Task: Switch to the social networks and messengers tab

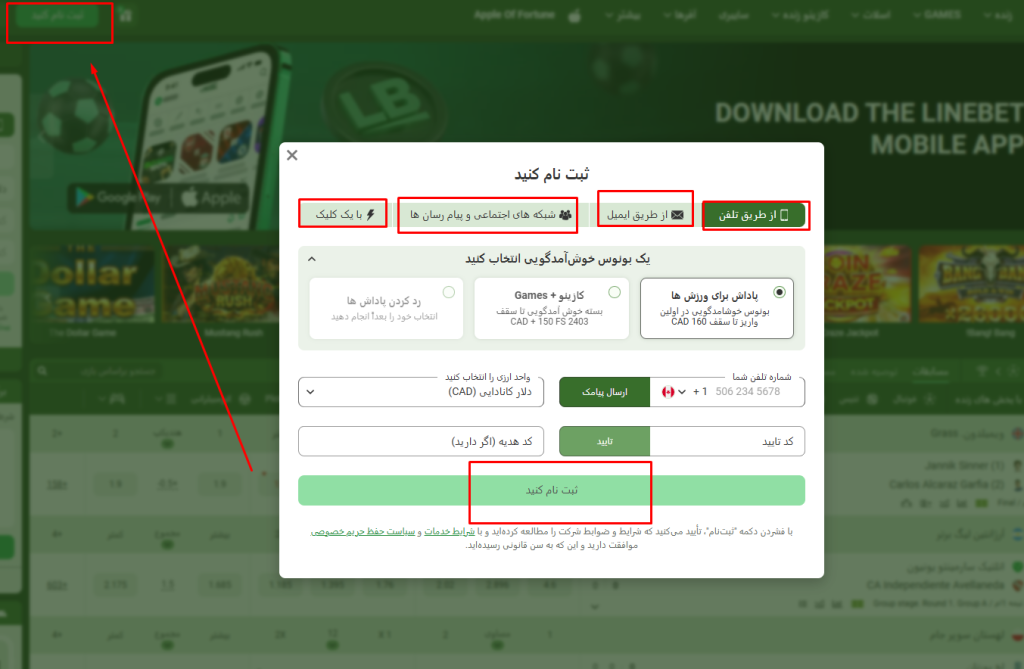Action: click(490, 214)
